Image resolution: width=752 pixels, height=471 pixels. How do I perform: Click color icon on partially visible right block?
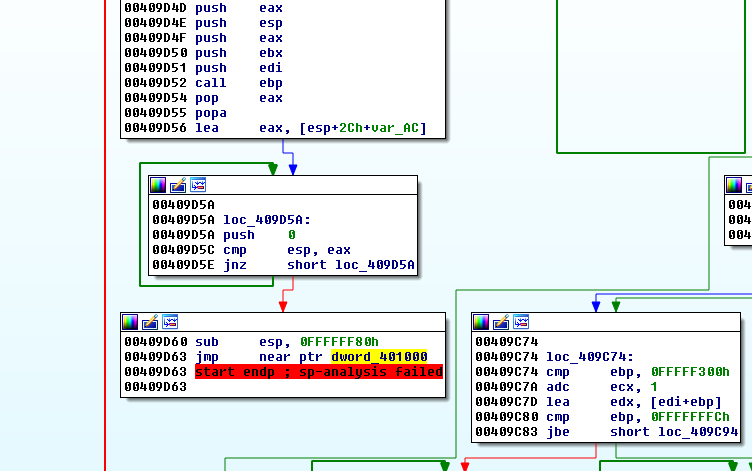(734, 185)
